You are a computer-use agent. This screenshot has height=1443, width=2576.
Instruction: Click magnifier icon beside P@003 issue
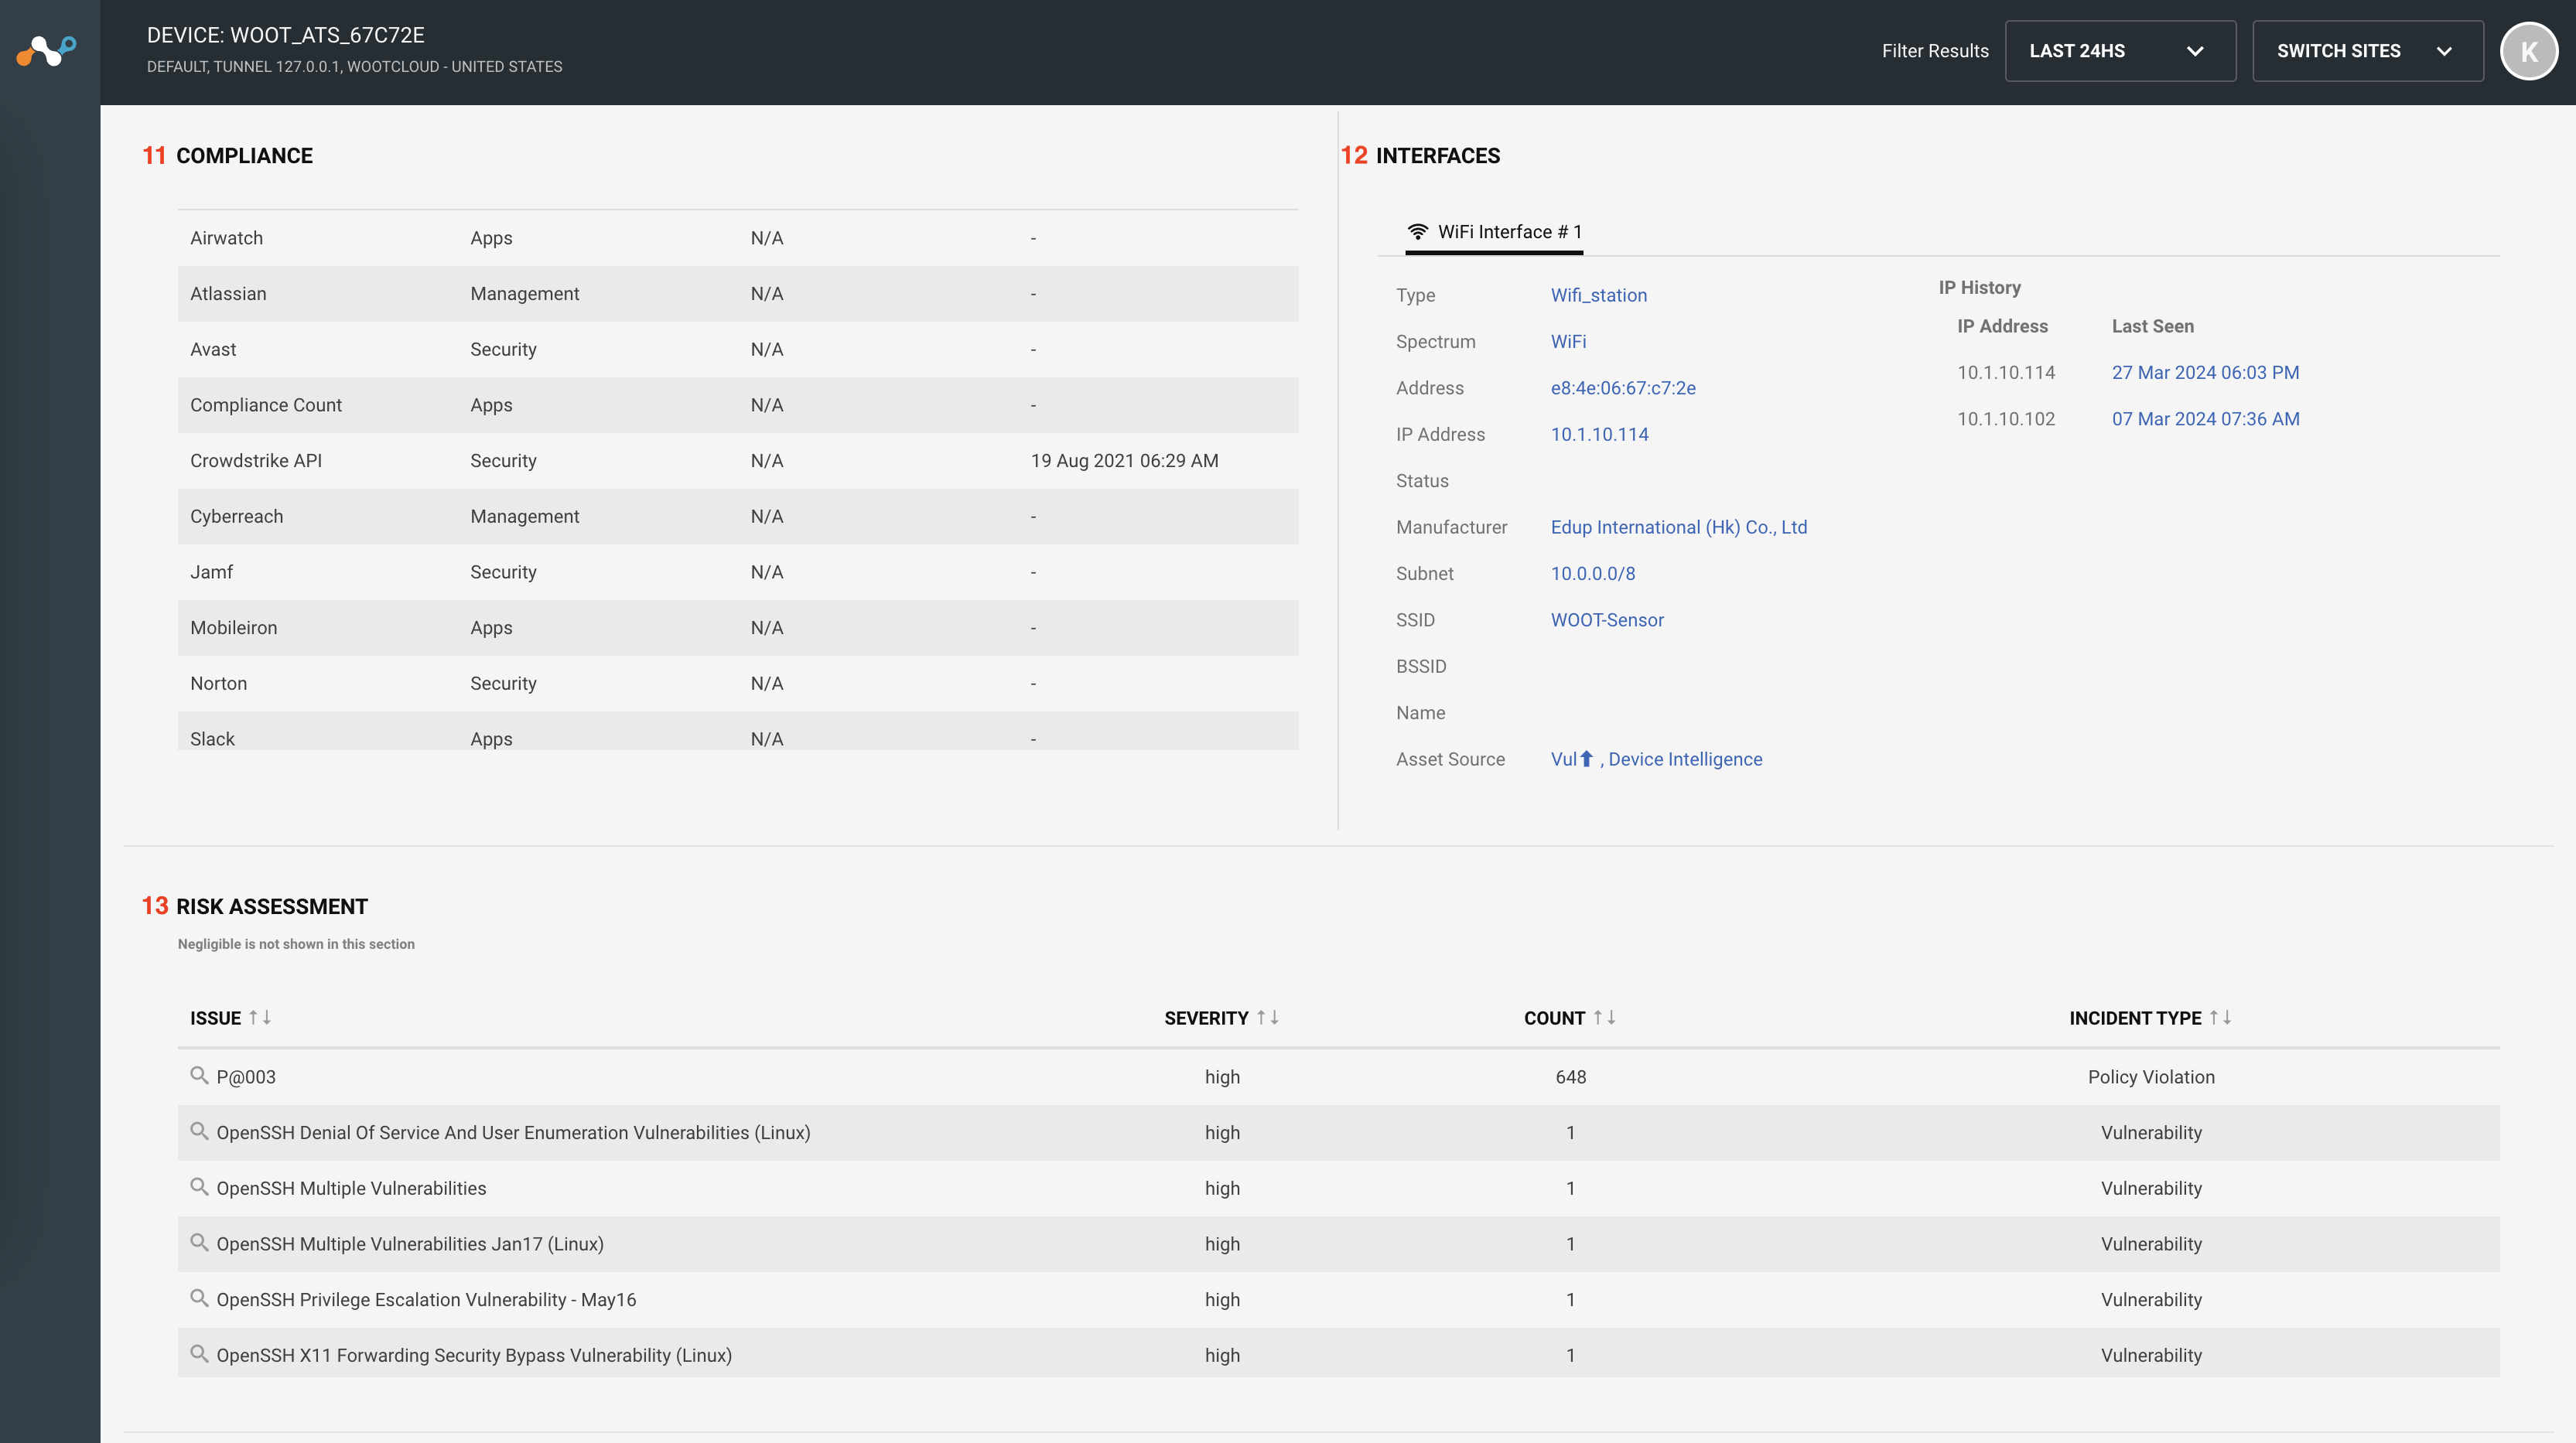point(199,1075)
